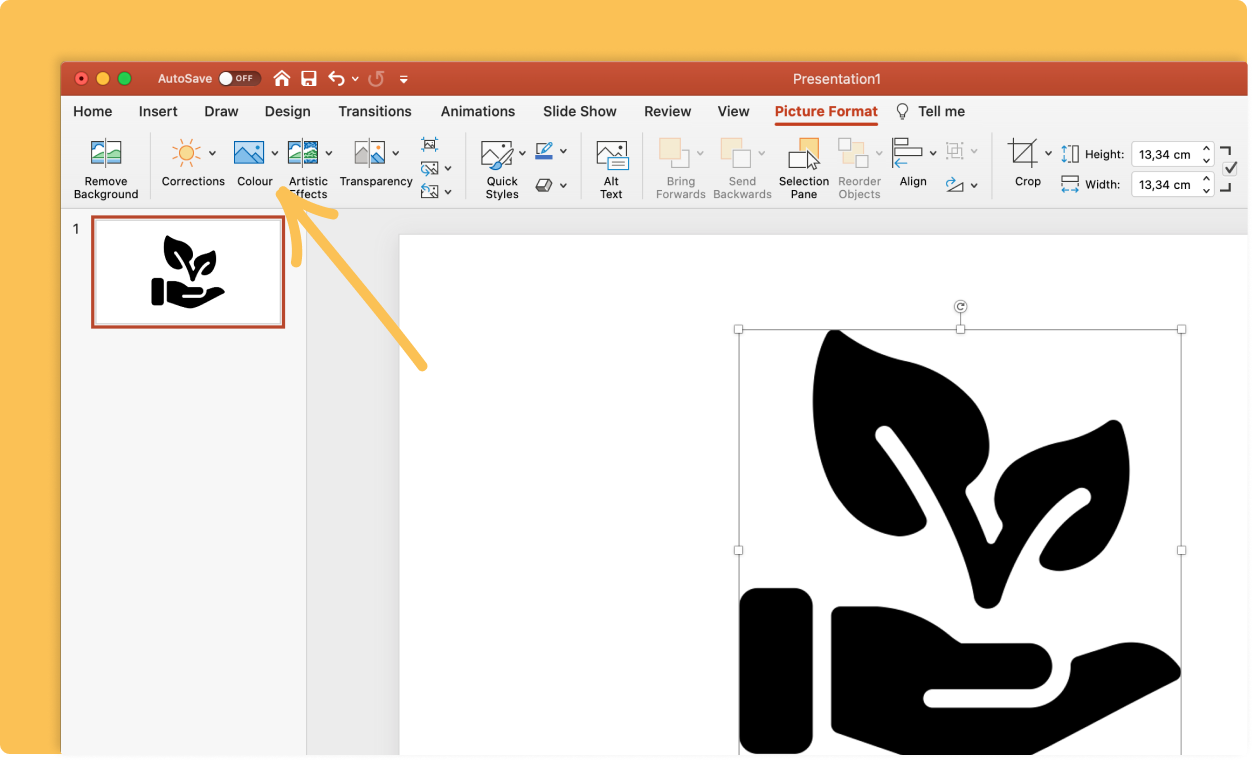Viewport: 1254px width, 761px height.
Task: Enable the lock aspect ratio checkbox
Action: pos(1230,168)
